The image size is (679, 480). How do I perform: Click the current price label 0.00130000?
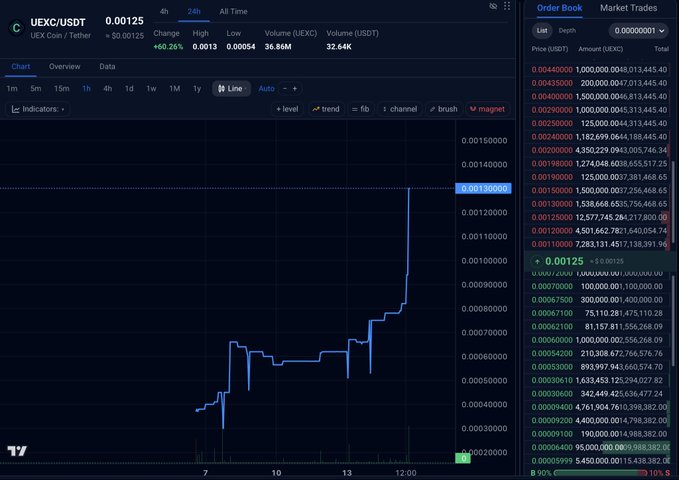484,188
